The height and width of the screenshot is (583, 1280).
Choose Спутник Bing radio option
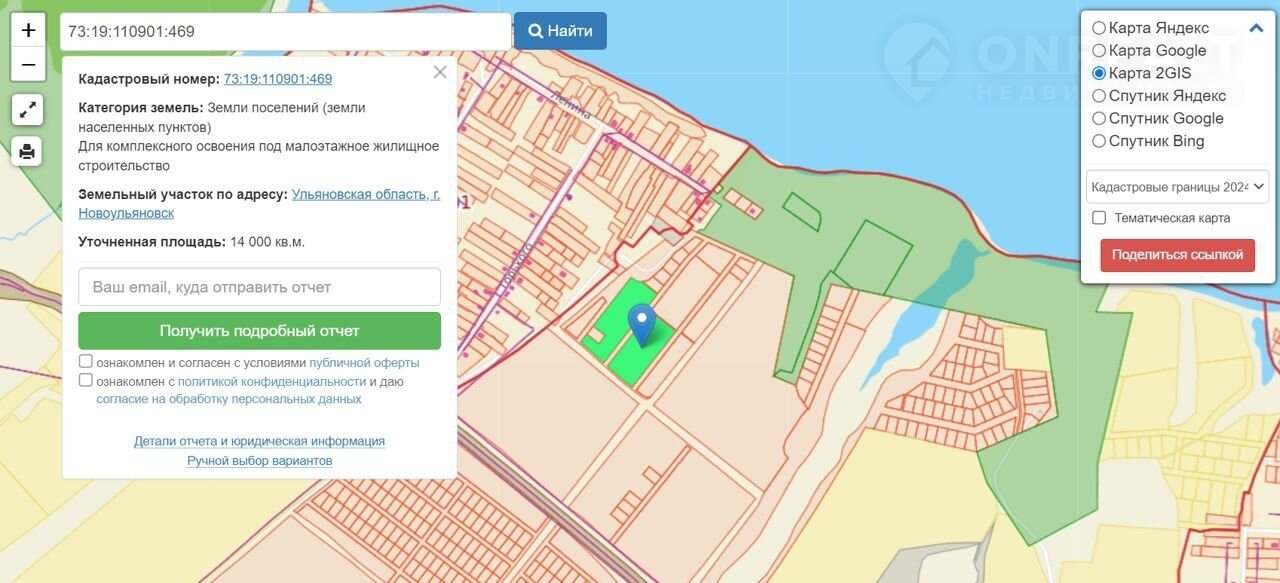click(x=1099, y=141)
